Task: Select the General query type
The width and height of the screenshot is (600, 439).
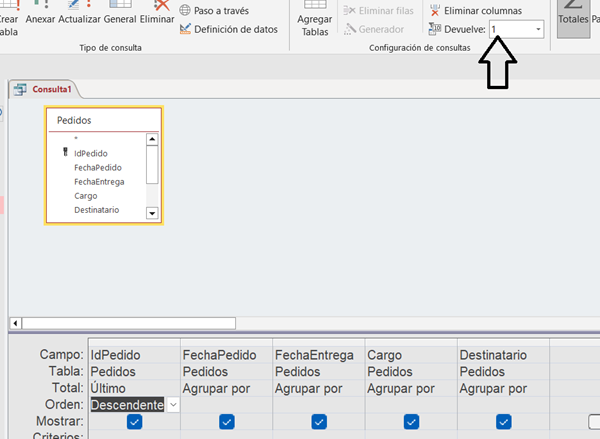Action: (x=120, y=13)
